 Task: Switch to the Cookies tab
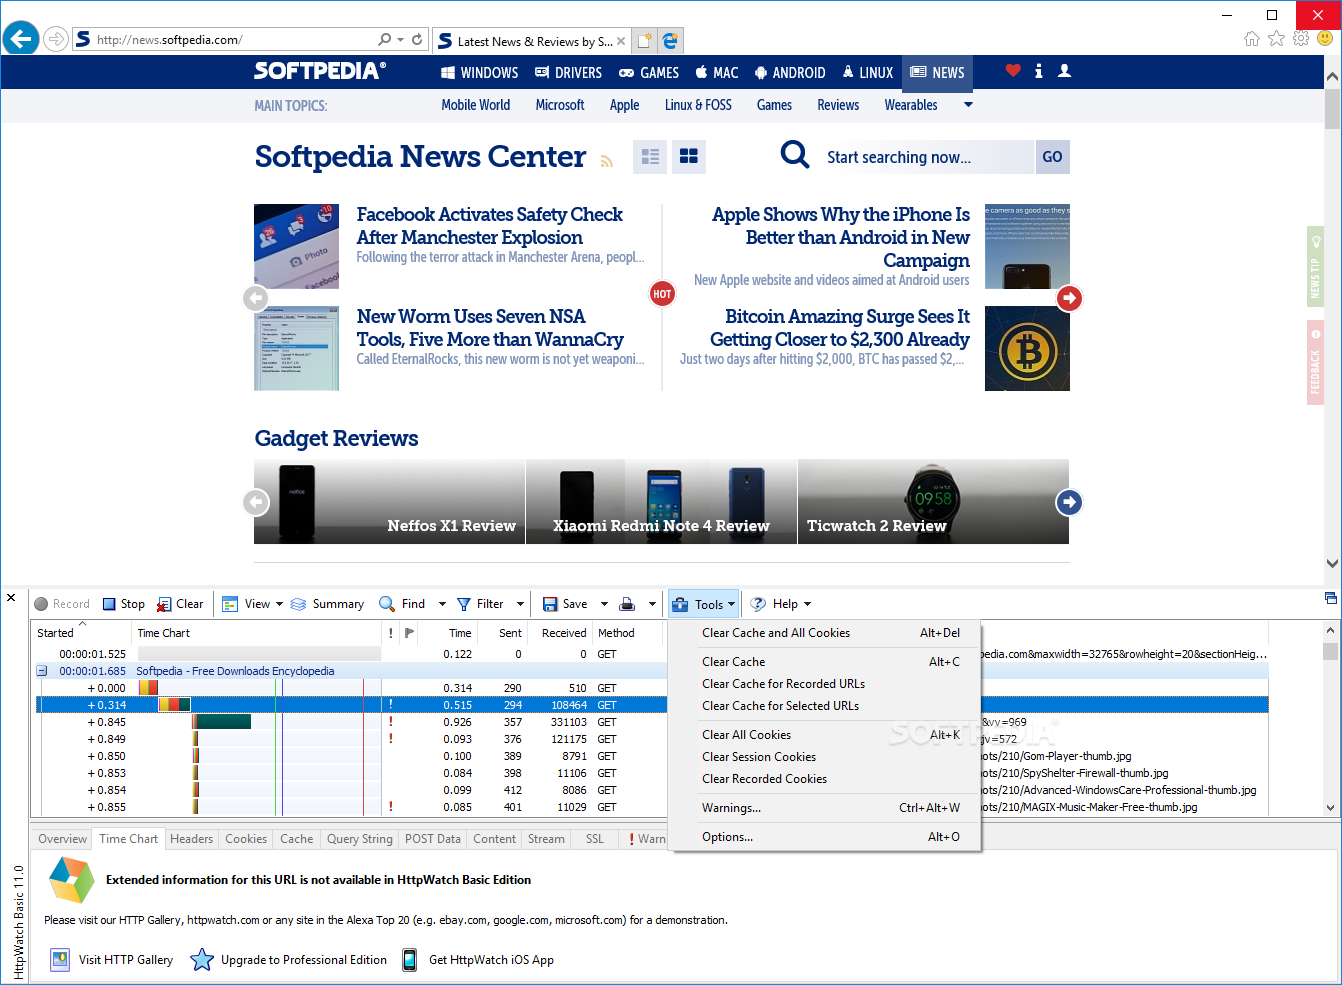tap(246, 839)
